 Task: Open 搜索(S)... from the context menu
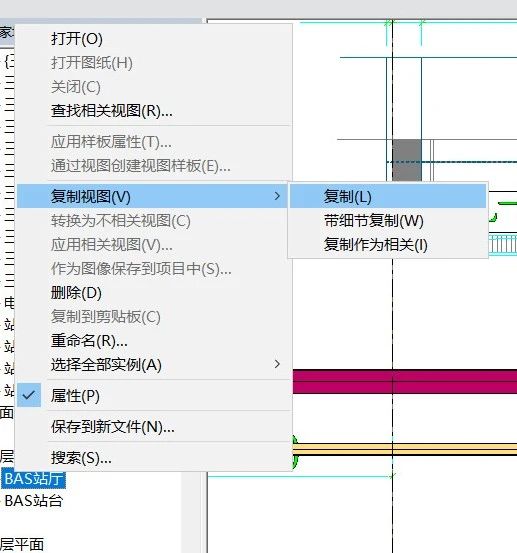click(154, 458)
